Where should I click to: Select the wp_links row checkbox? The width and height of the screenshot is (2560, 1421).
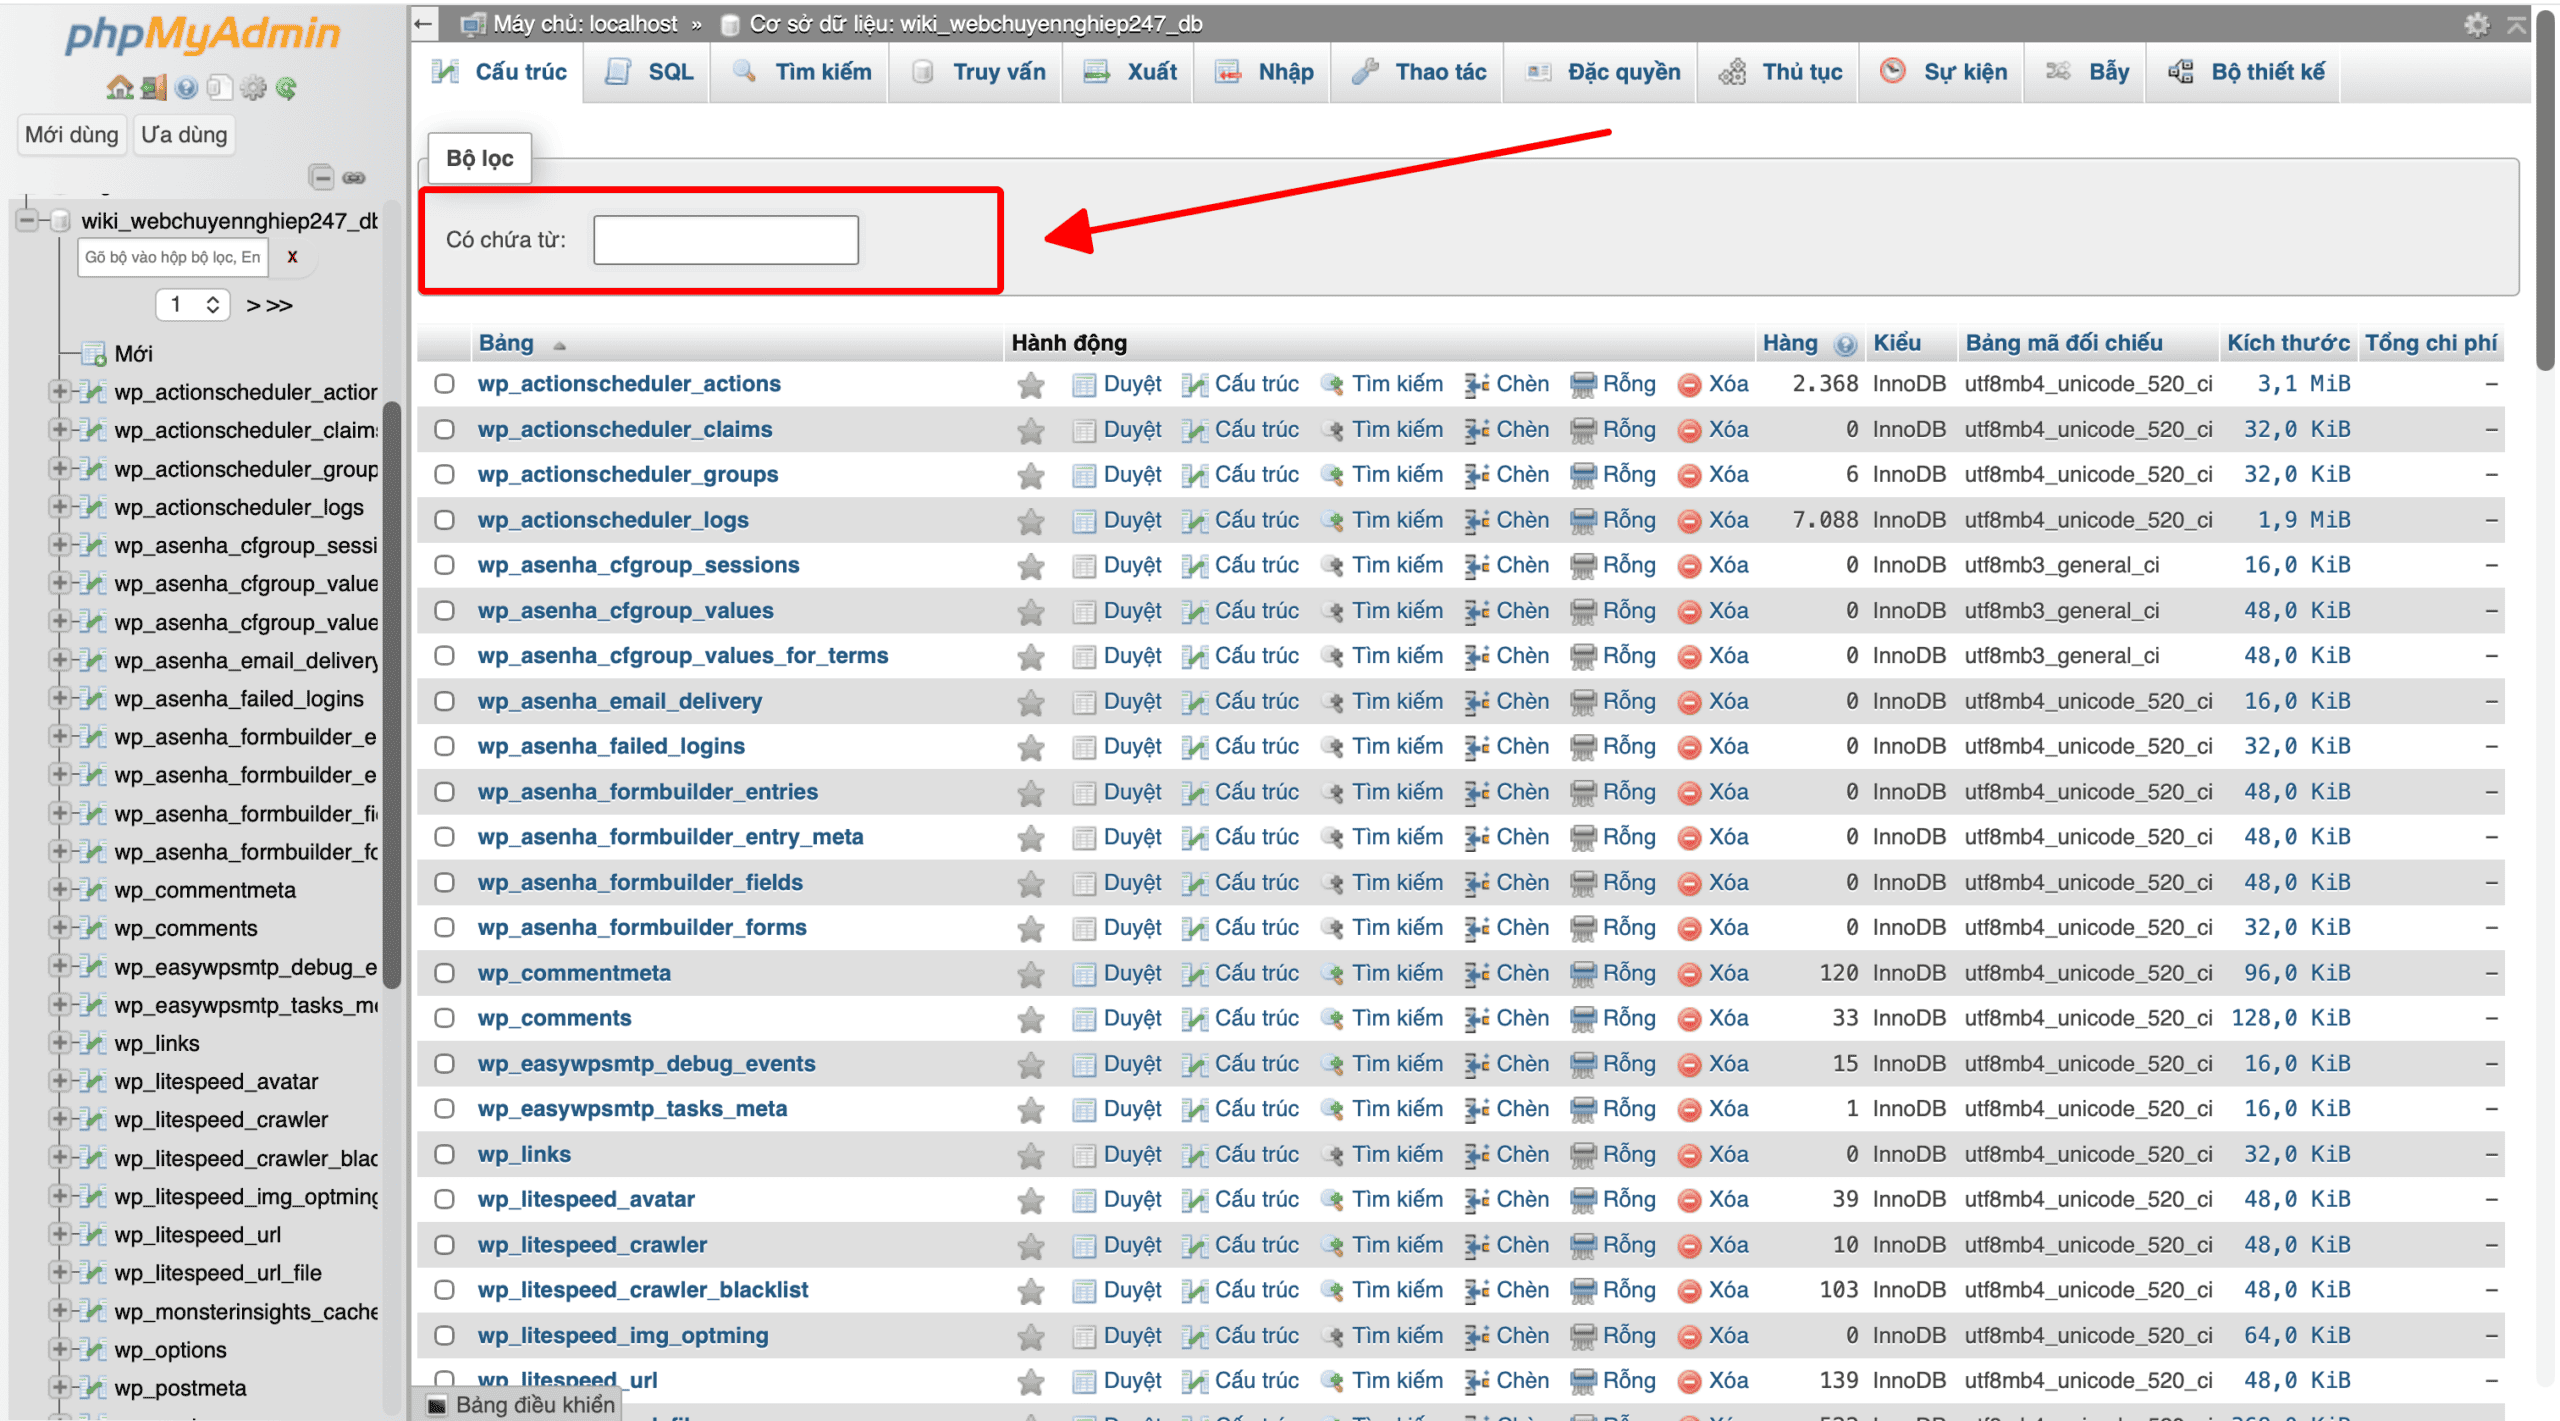point(444,1155)
